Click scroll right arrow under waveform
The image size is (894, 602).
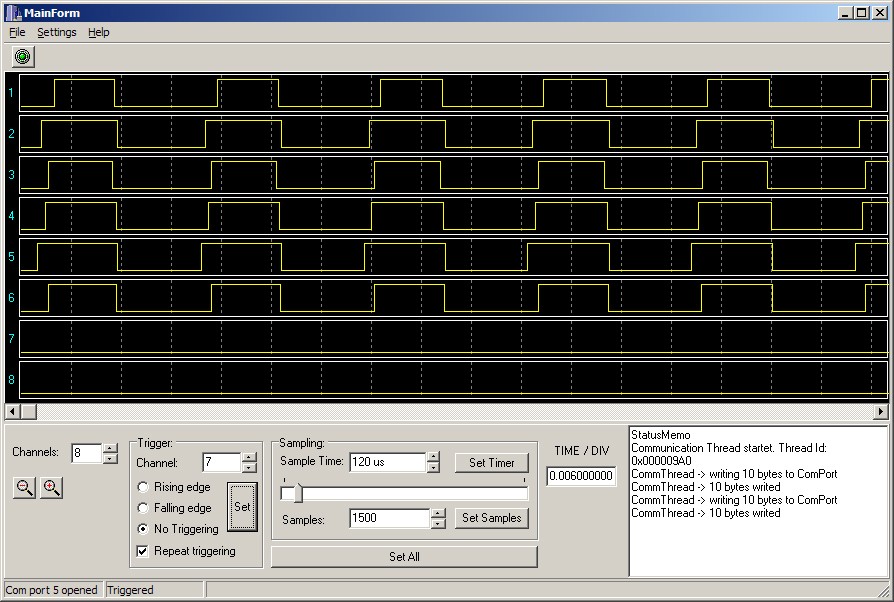[880, 411]
